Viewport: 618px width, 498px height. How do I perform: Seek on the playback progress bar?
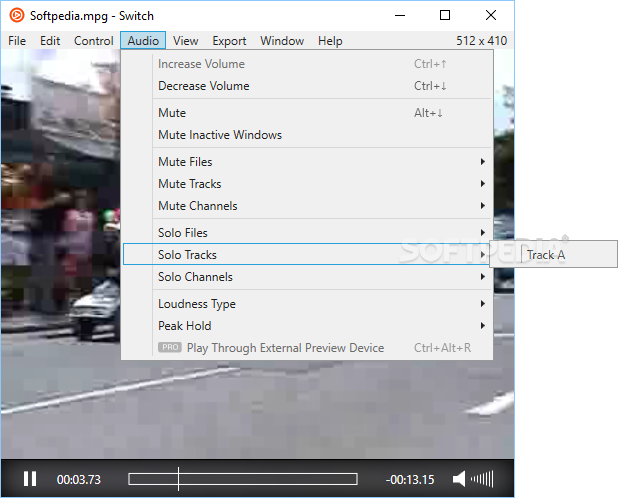(x=243, y=479)
